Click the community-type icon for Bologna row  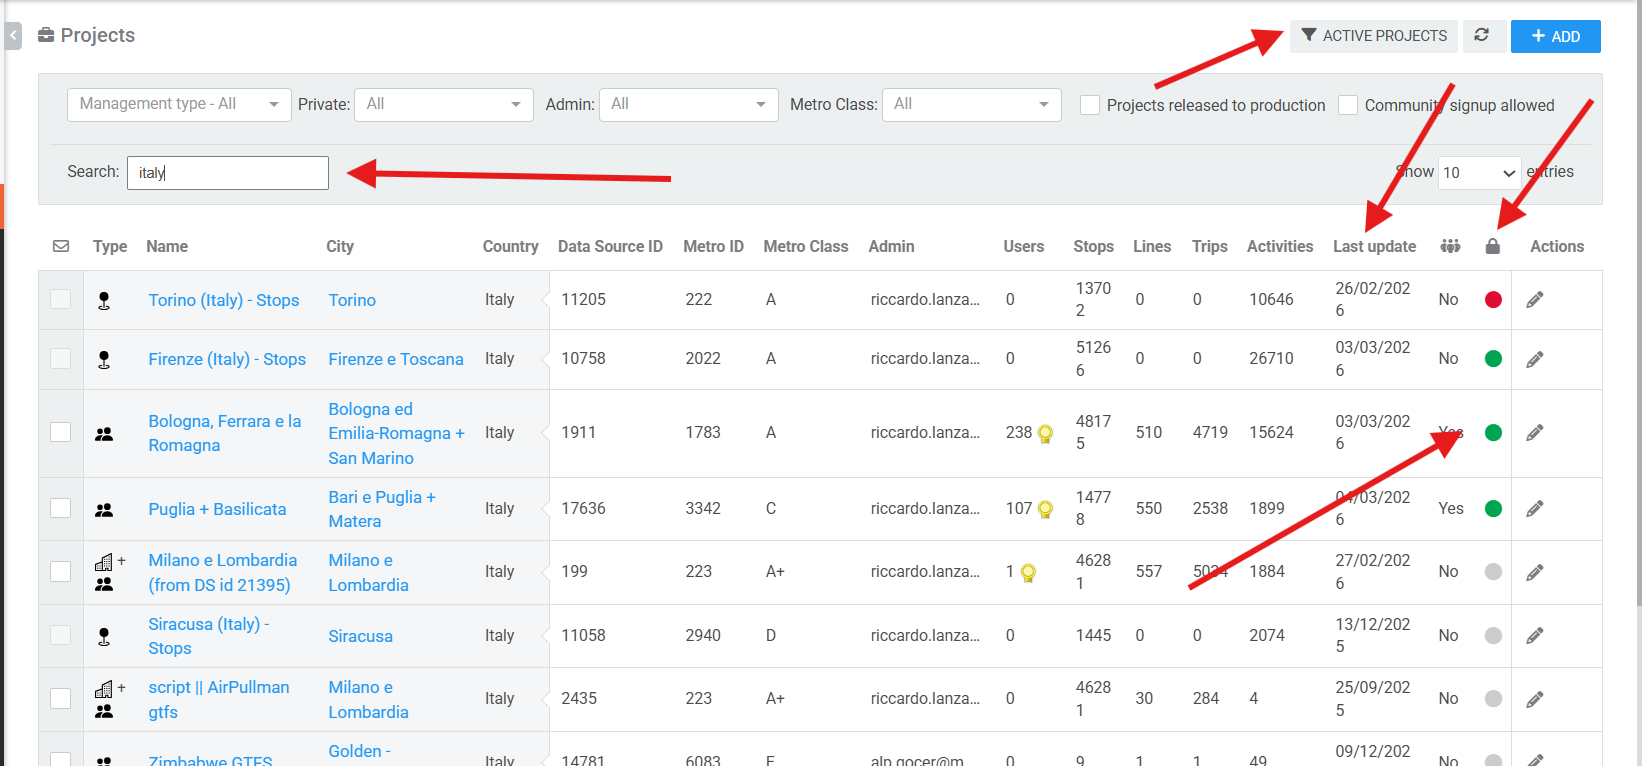(x=104, y=434)
